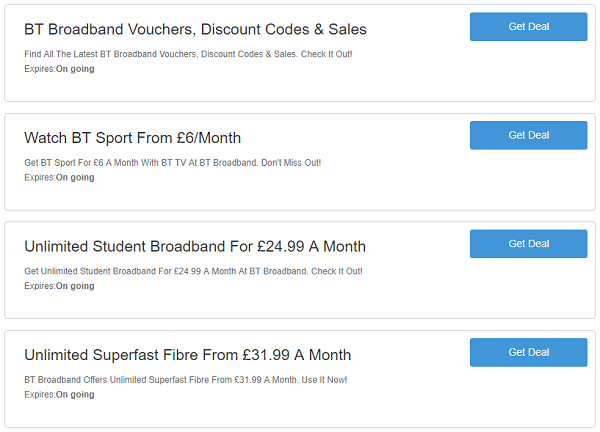Select 'Unlimited Student Broadband For £24.99 A Month' heading
600x432 pixels.
195,246
